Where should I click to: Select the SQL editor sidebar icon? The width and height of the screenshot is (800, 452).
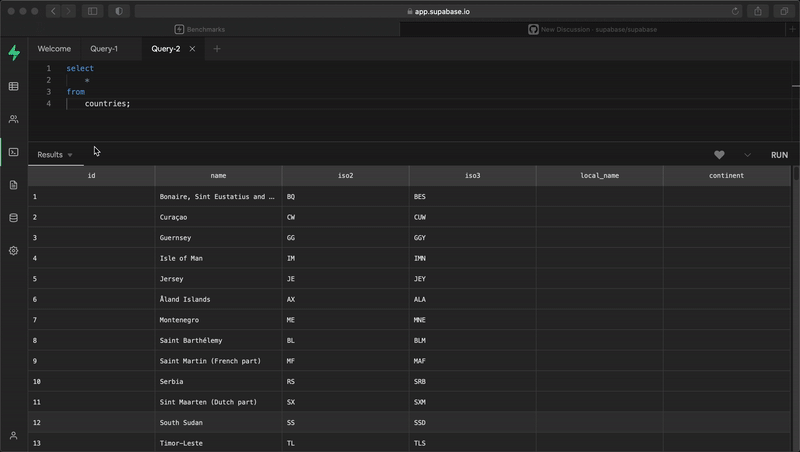[x=13, y=152]
